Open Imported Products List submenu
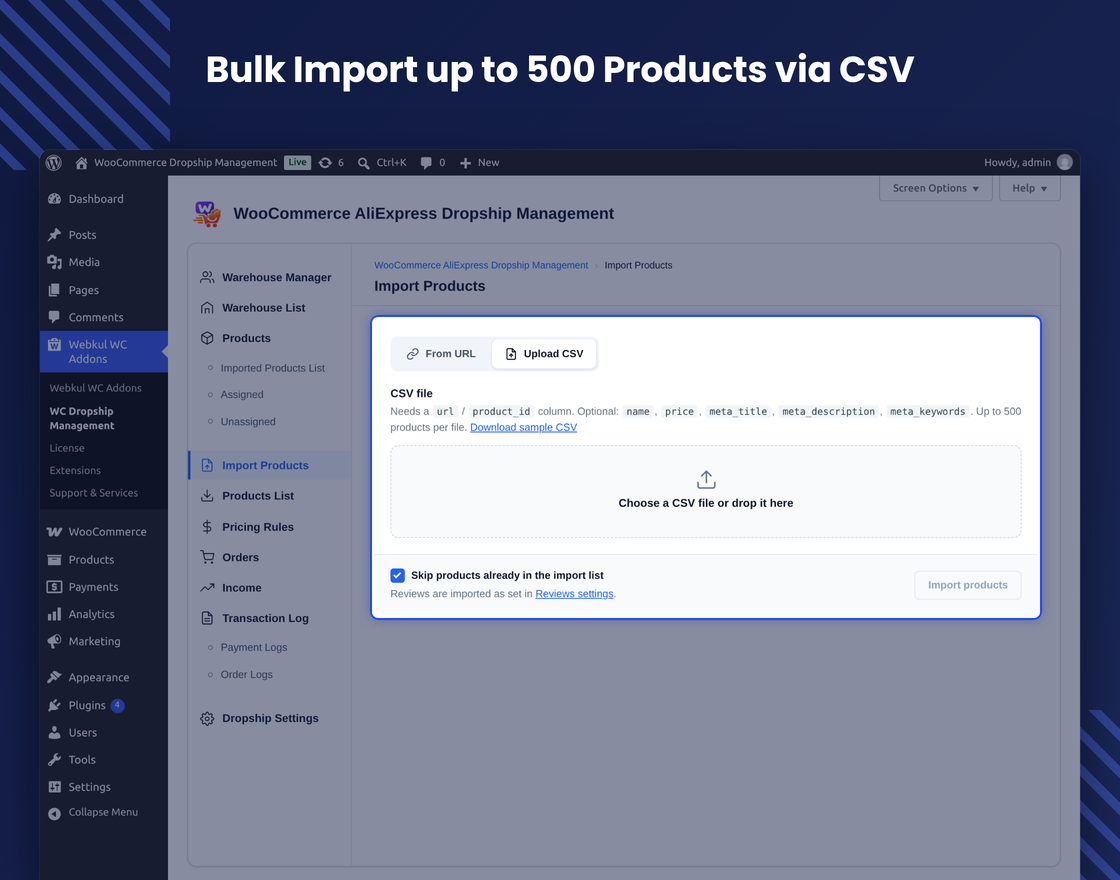This screenshot has width=1120, height=880. pyautogui.click(x=272, y=368)
